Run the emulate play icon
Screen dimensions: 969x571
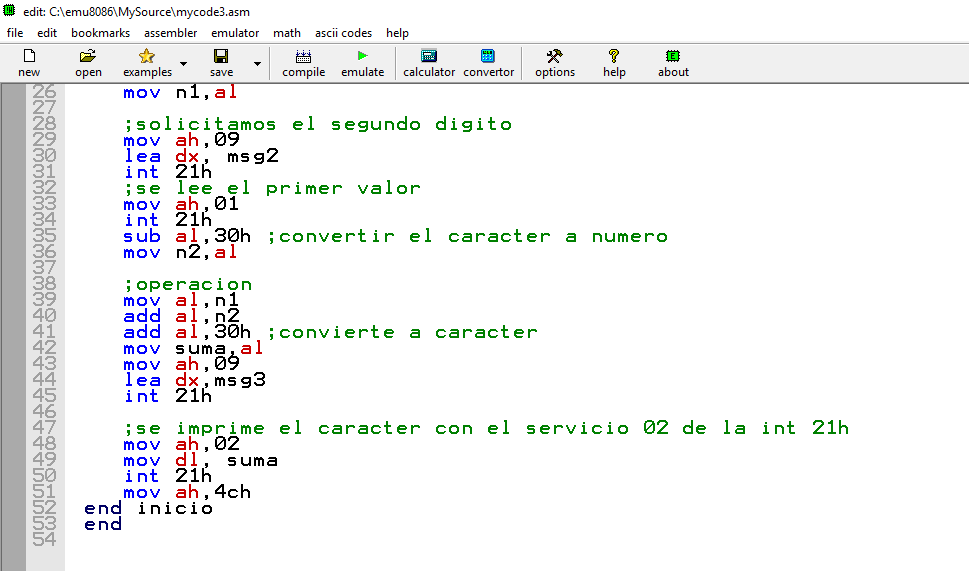tap(363, 56)
